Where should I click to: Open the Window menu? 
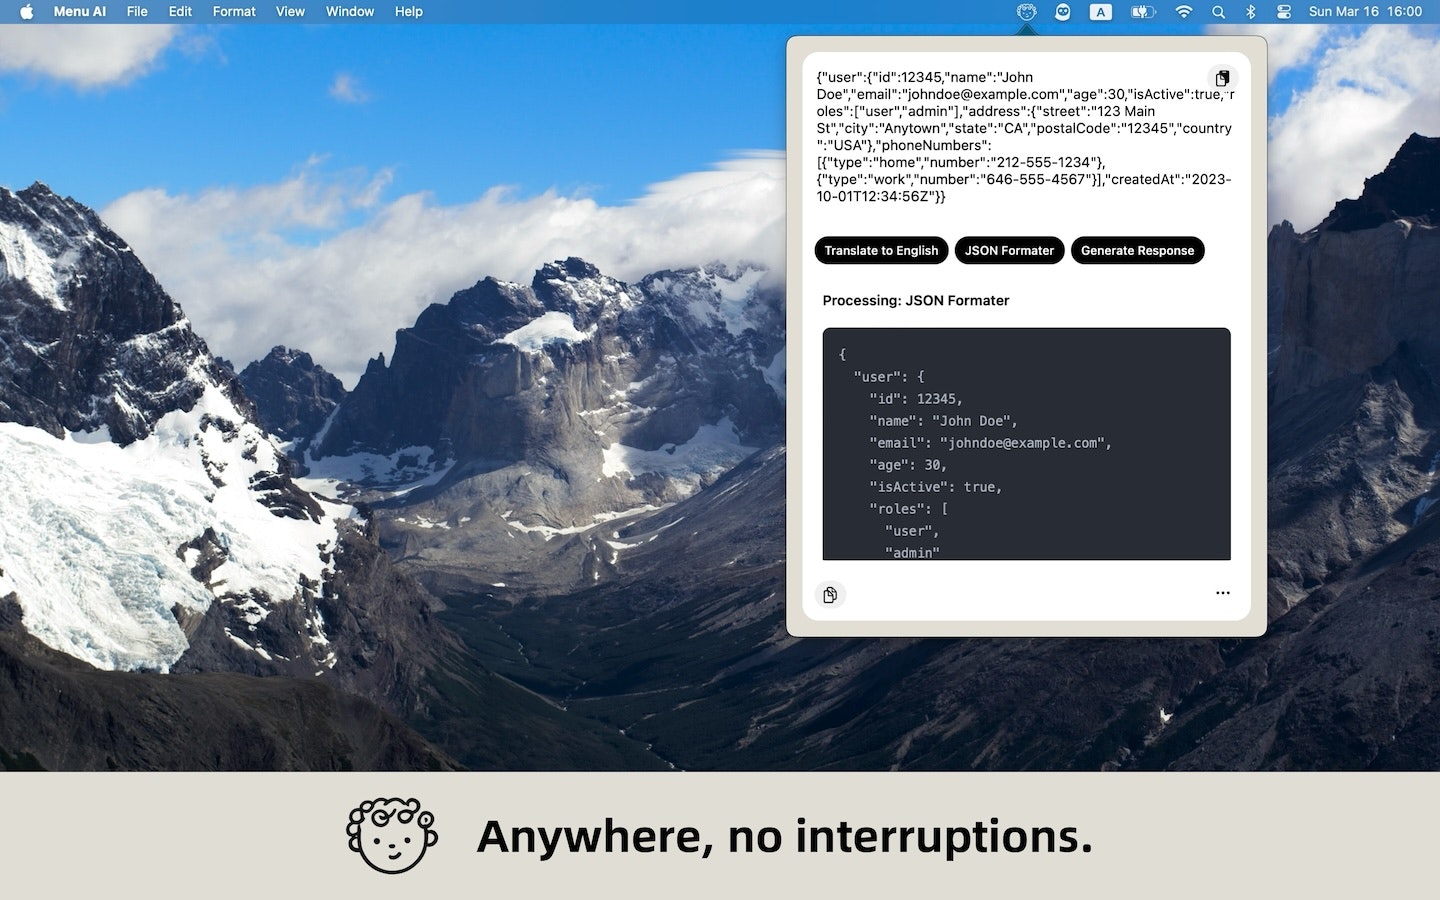[x=350, y=12]
